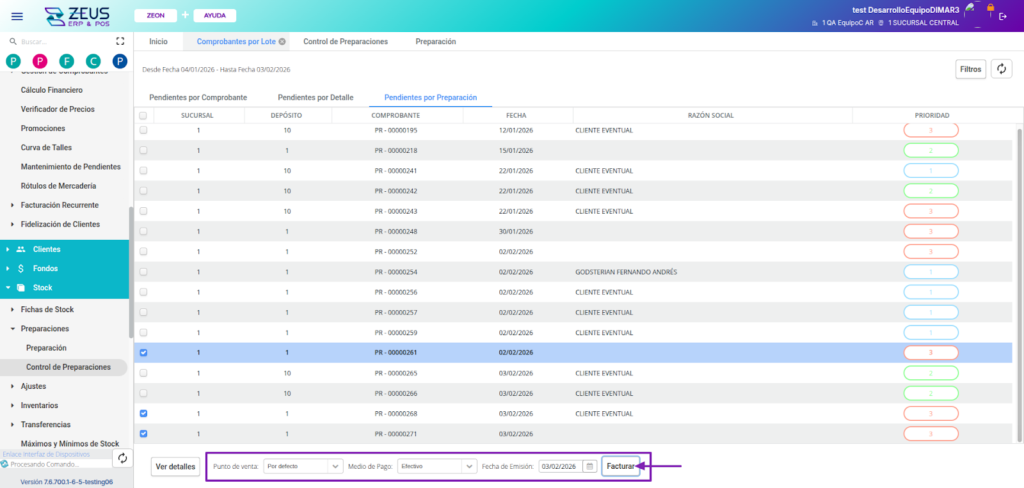Click the logout icon in header
Screen dimensions: 1024x488
click(x=1003, y=16)
